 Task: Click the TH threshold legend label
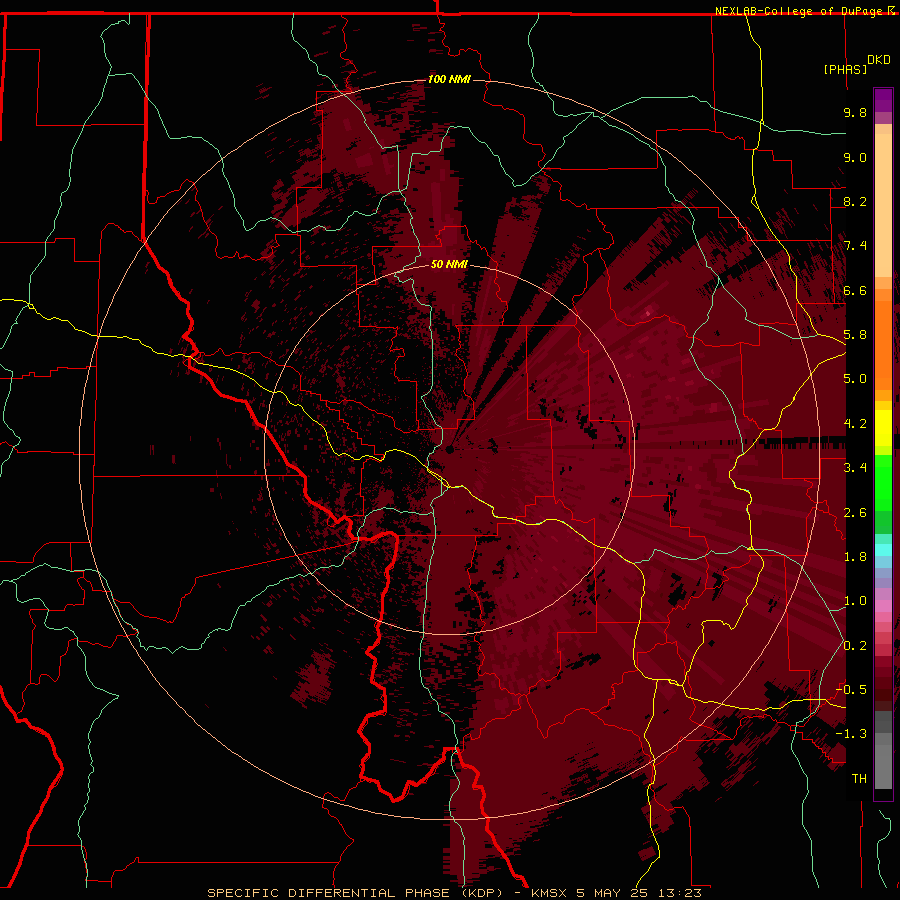point(859,779)
